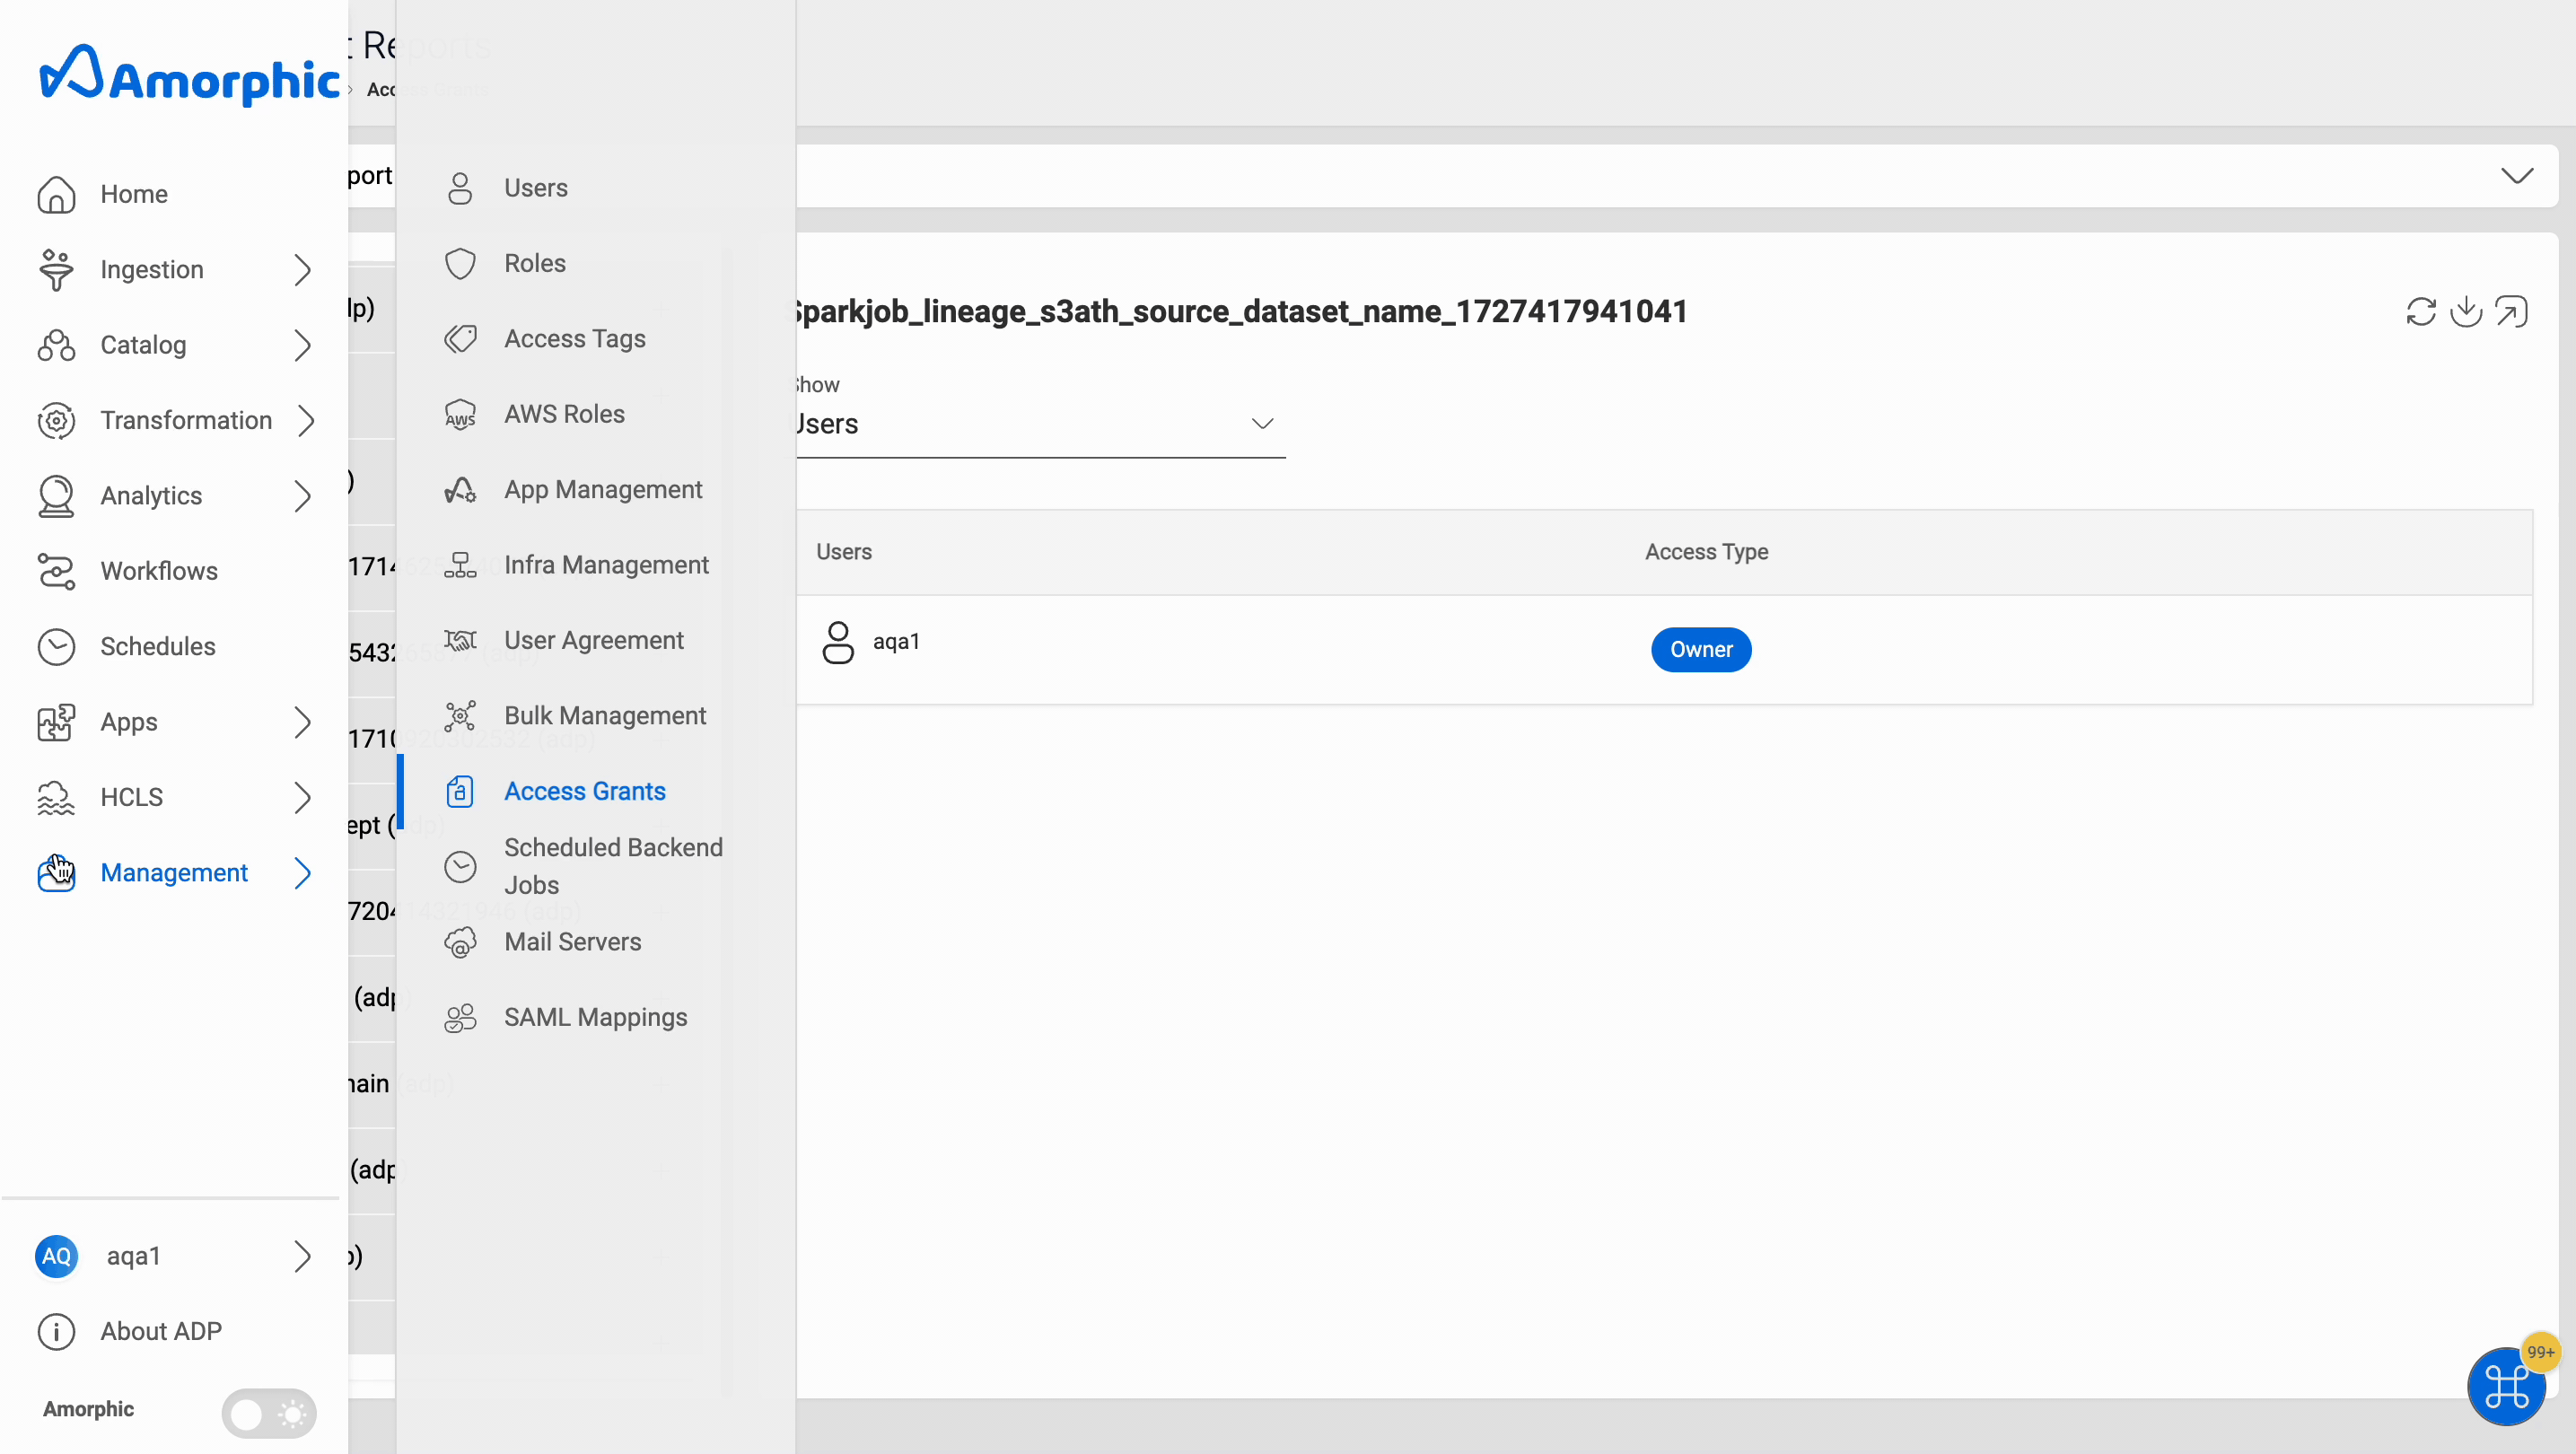Expand the Transformation submenu chevron

[306, 421]
